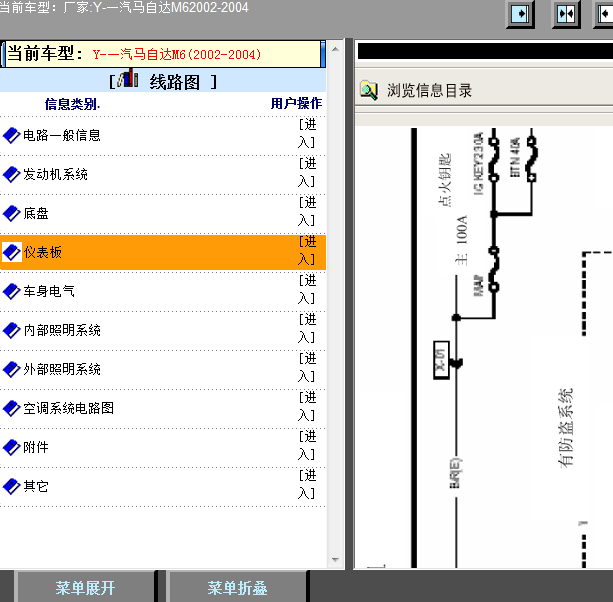
Task: Enter the 附件 category via [进入]
Action: pyautogui.click(x=307, y=445)
